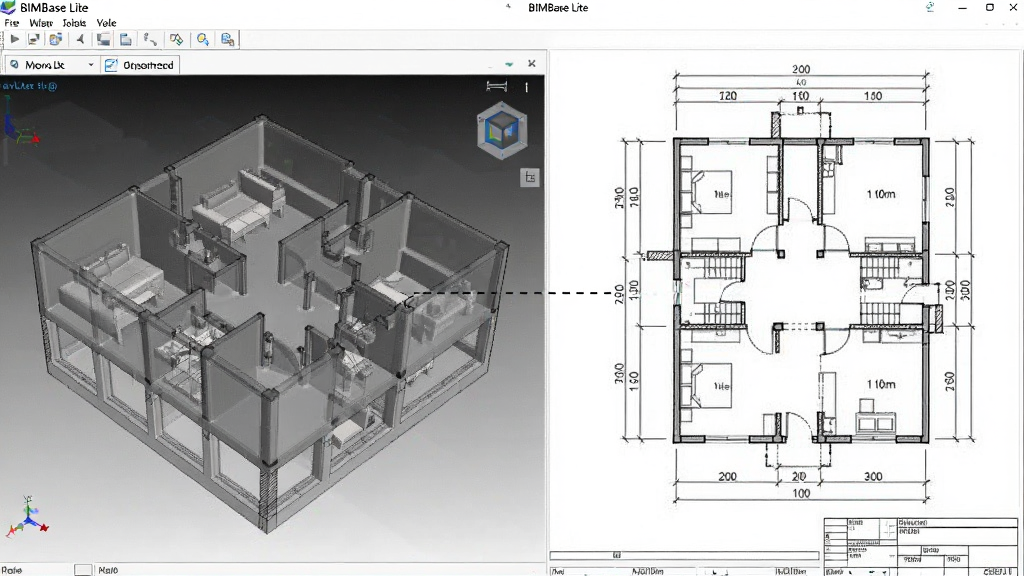Click the round icon in the Mons Lk selector
The height and width of the screenshot is (576, 1024).
point(14,65)
